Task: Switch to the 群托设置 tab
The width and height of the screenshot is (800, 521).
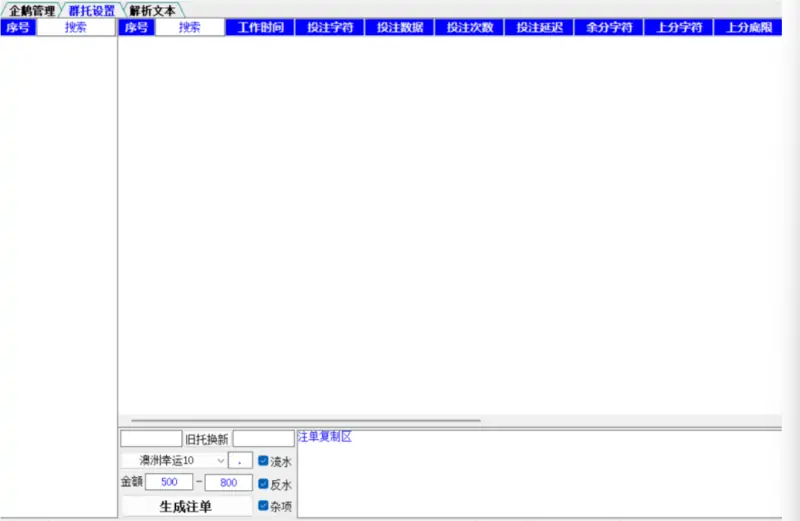Action: pyautogui.click(x=91, y=10)
